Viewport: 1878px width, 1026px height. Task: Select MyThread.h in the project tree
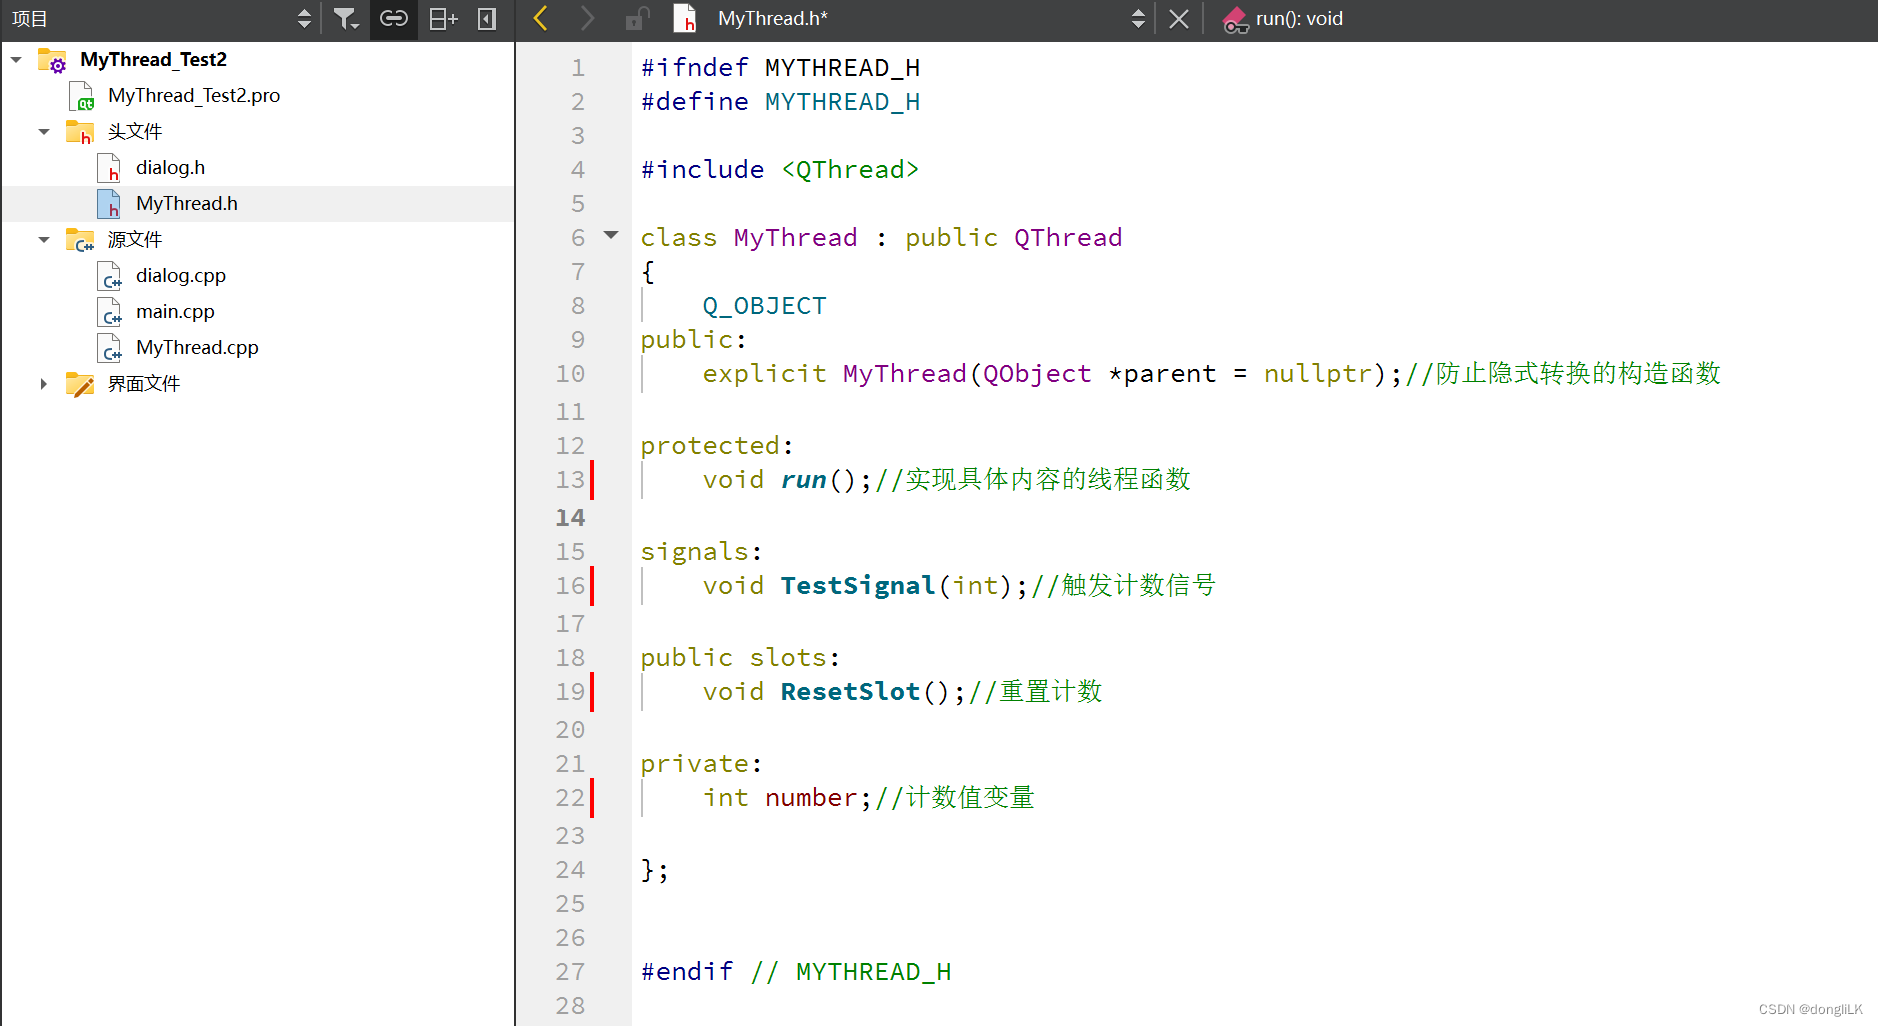(x=187, y=204)
